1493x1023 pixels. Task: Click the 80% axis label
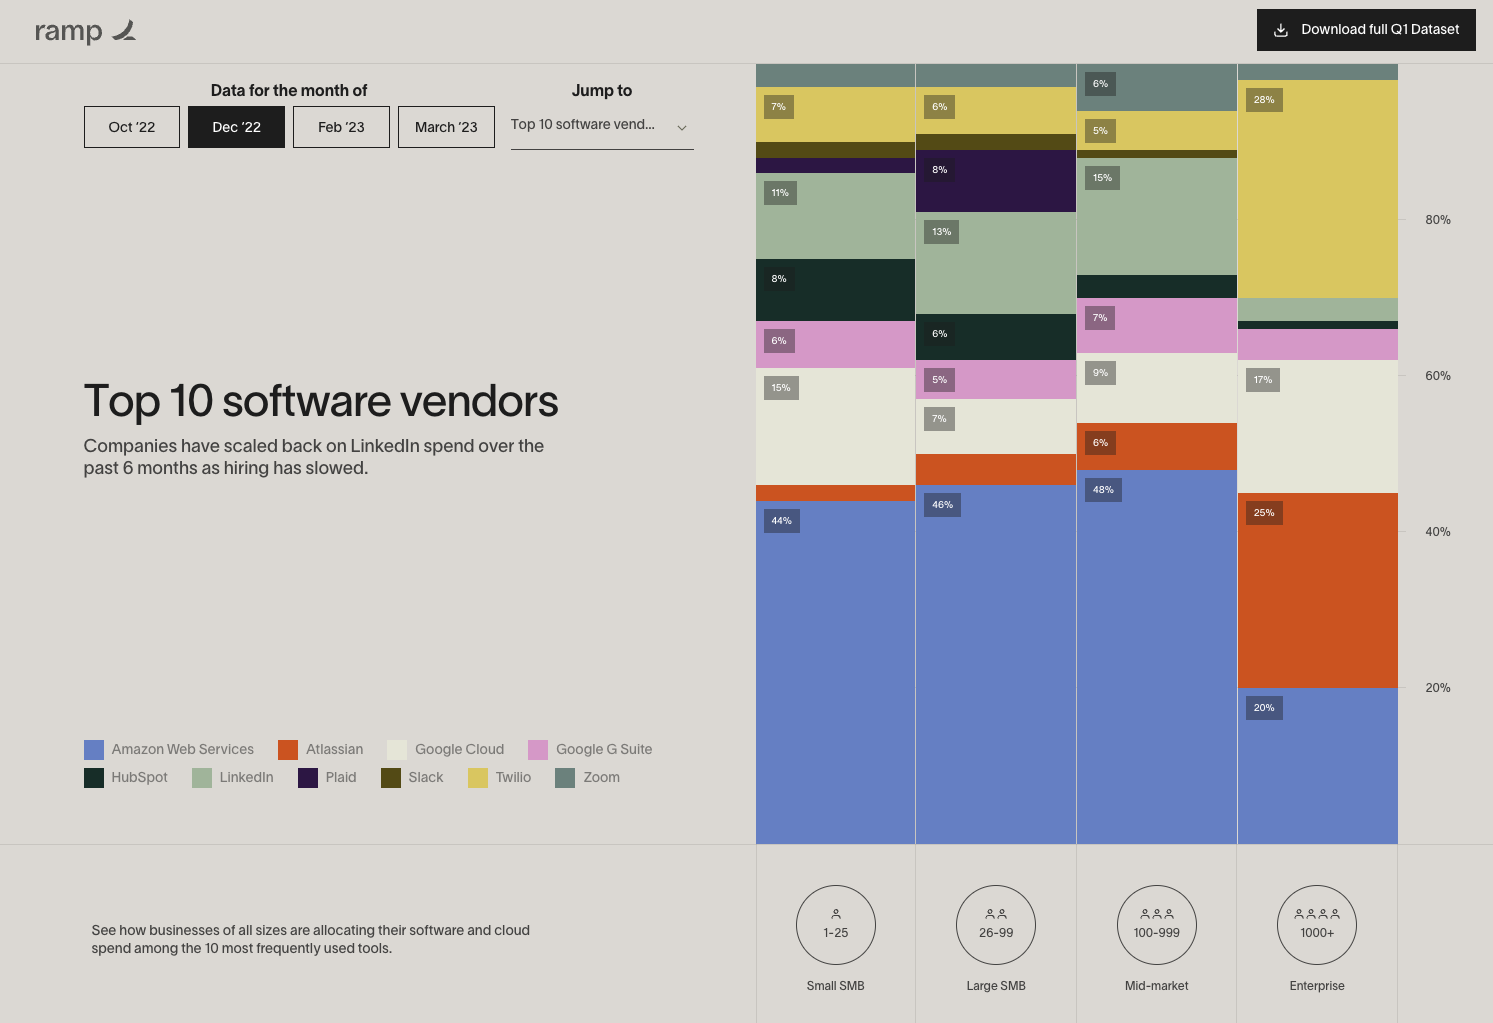tap(1438, 220)
